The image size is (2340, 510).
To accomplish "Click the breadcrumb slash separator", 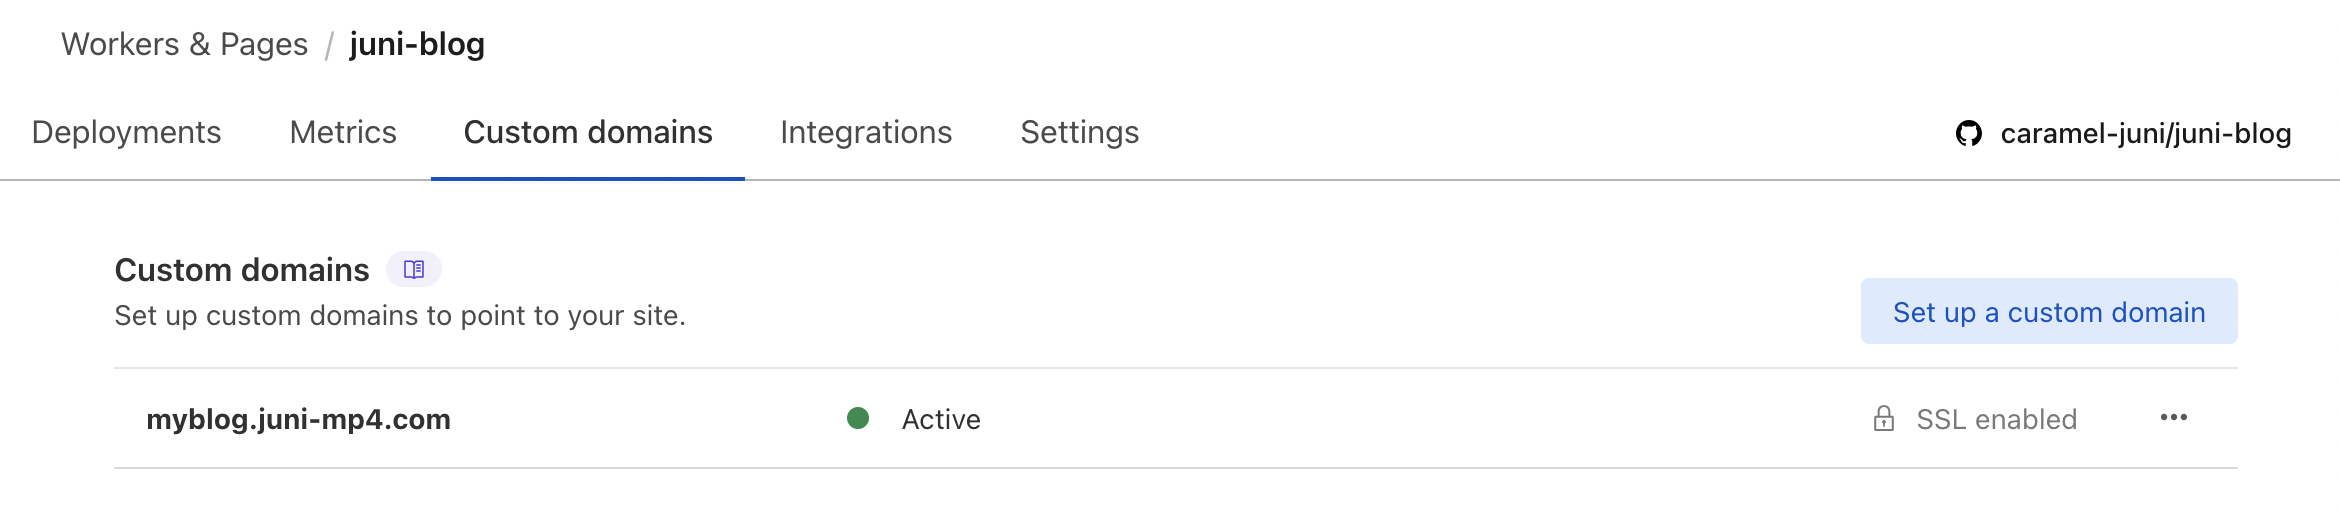I will [x=328, y=45].
